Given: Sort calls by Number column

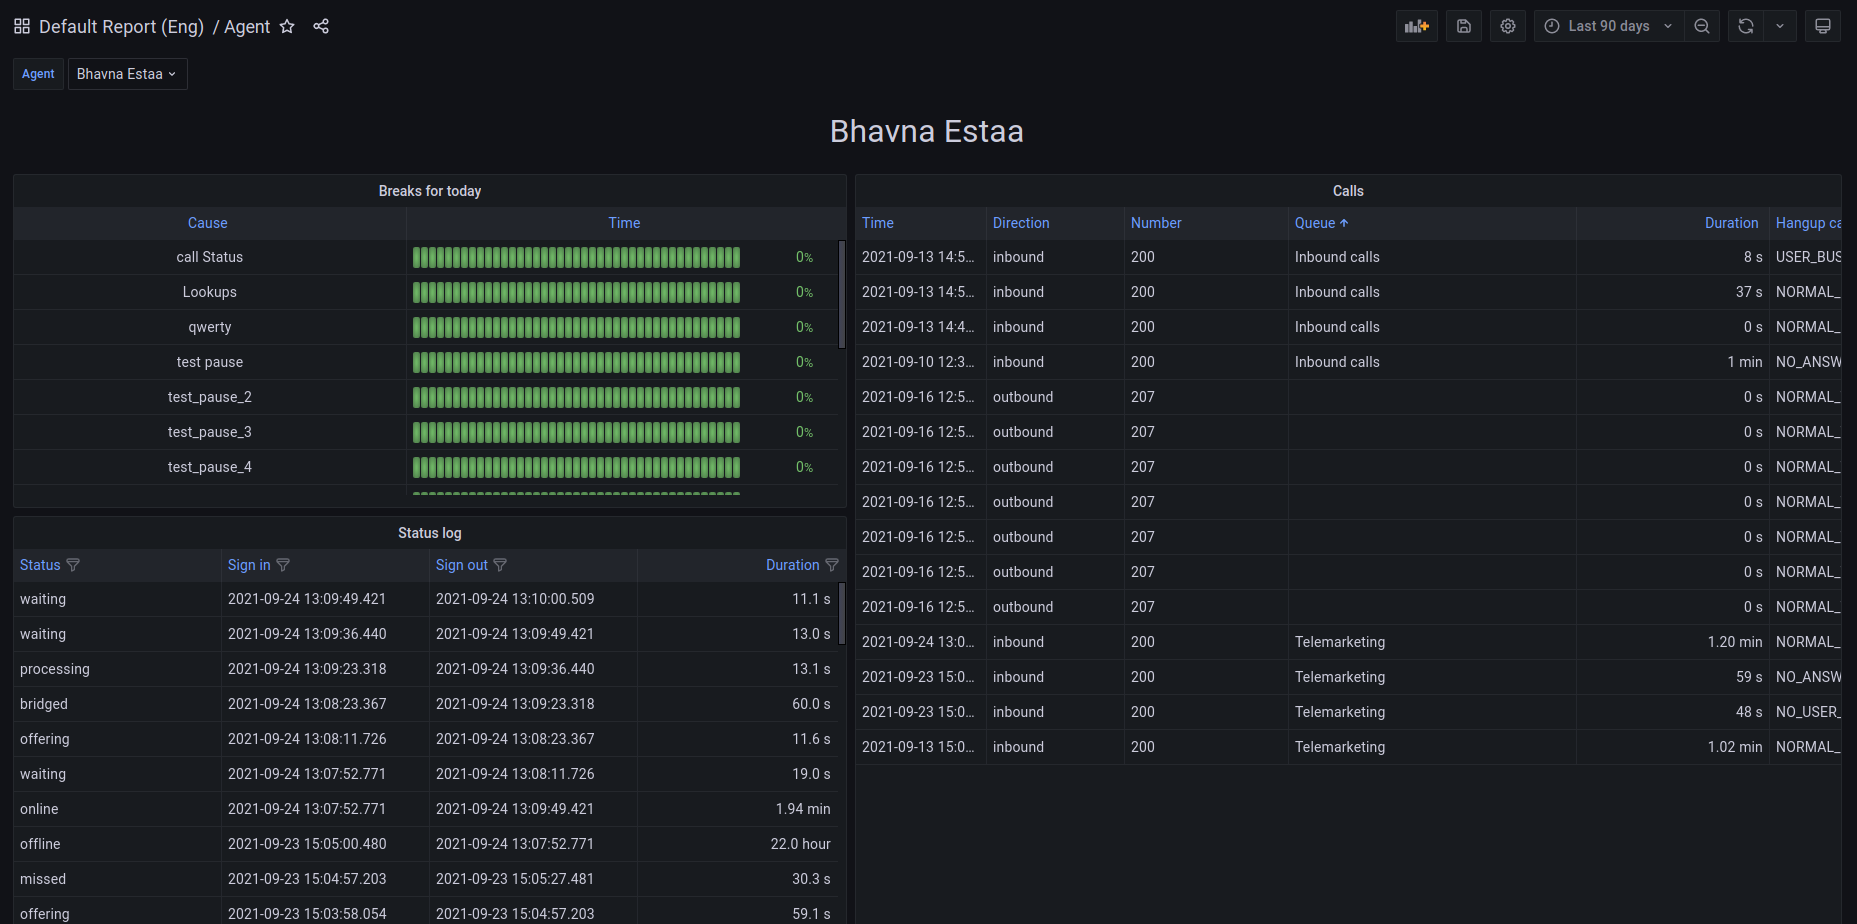Looking at the screenshot, I should (1156, 223).
